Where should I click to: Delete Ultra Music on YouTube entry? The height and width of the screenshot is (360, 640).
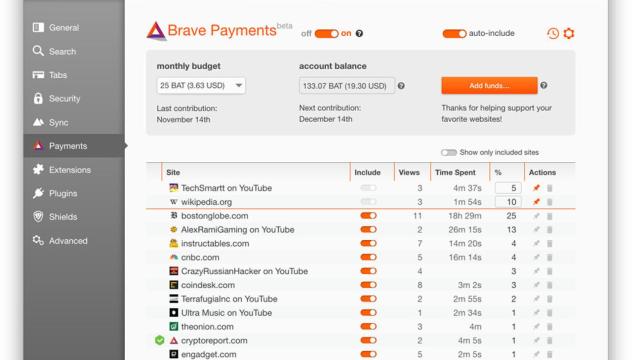(550, 313)
